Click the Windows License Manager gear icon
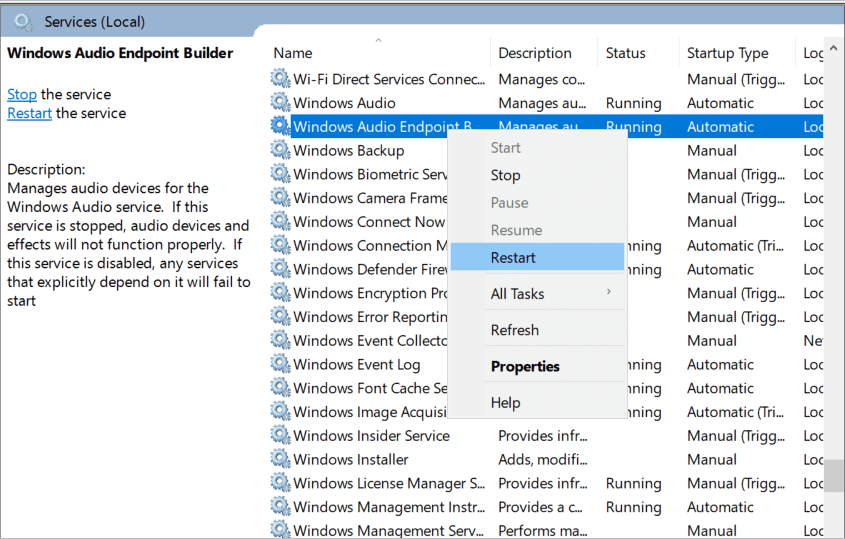 (x=280, y=482)
